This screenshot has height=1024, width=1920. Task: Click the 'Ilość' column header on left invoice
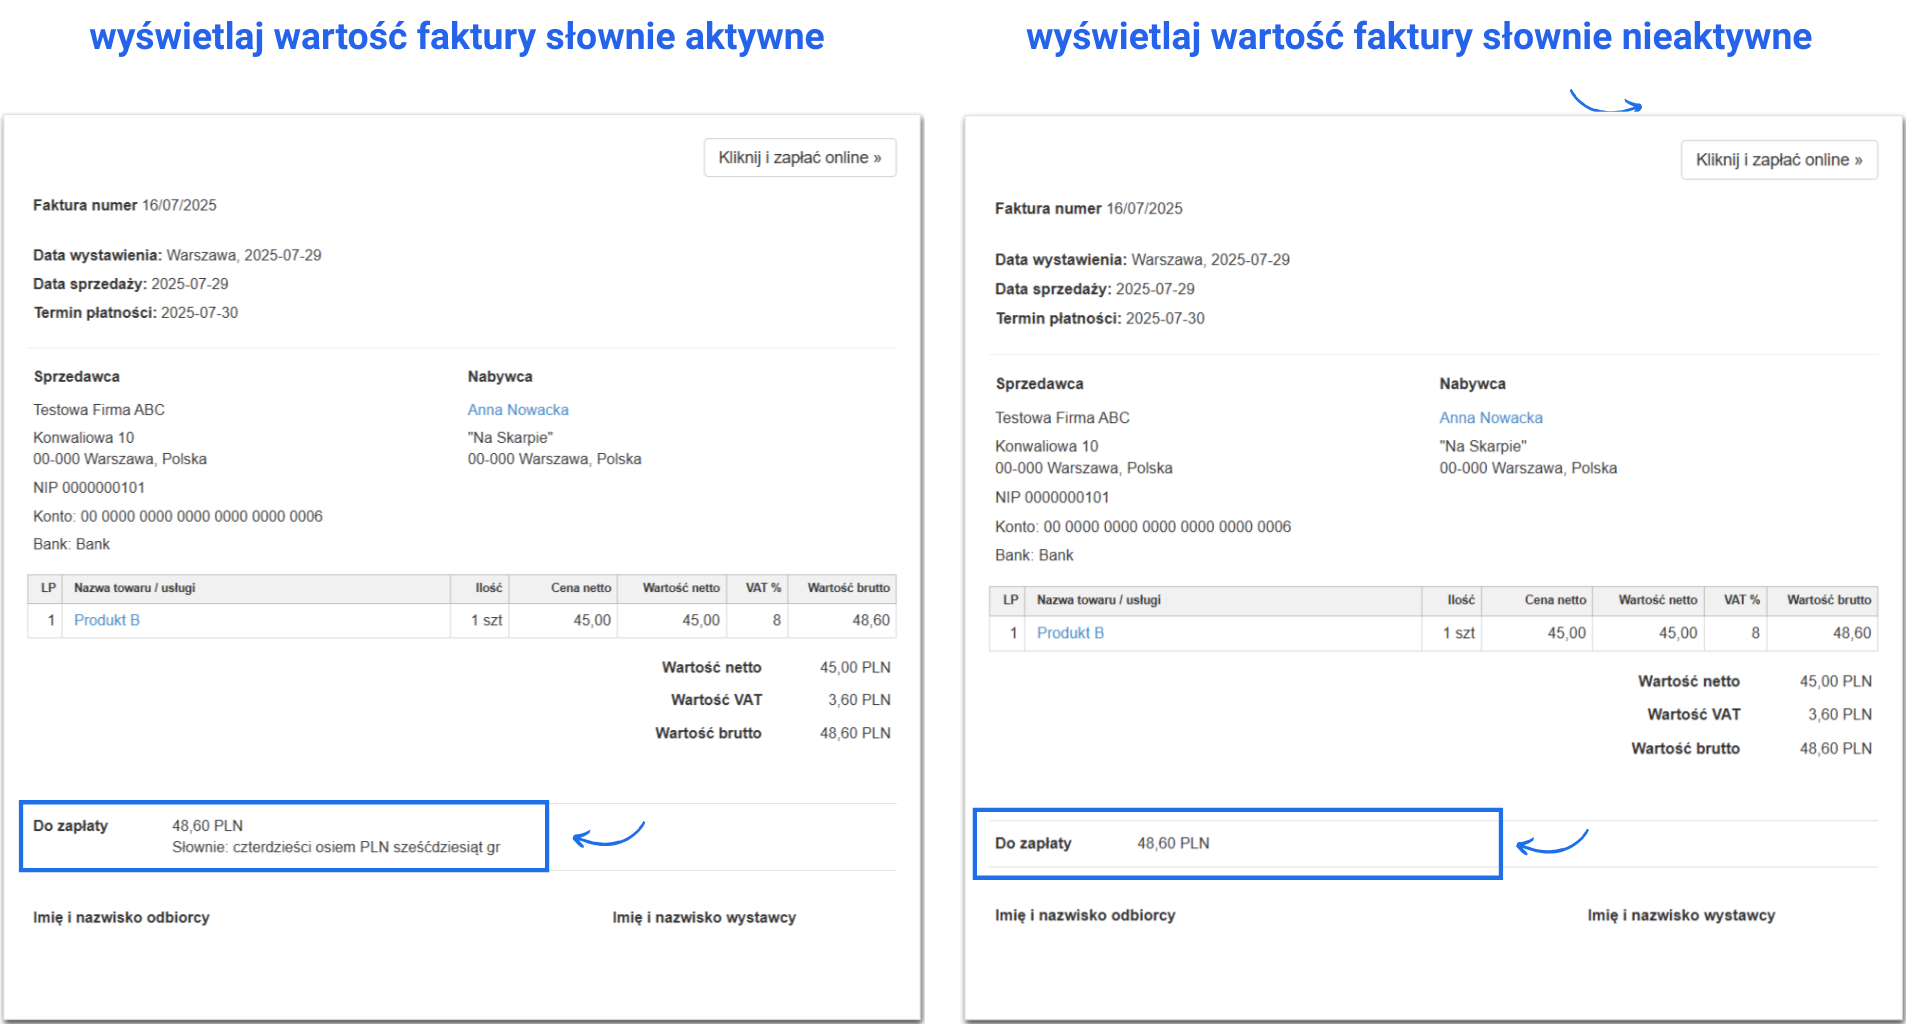(x=489, y=588)
